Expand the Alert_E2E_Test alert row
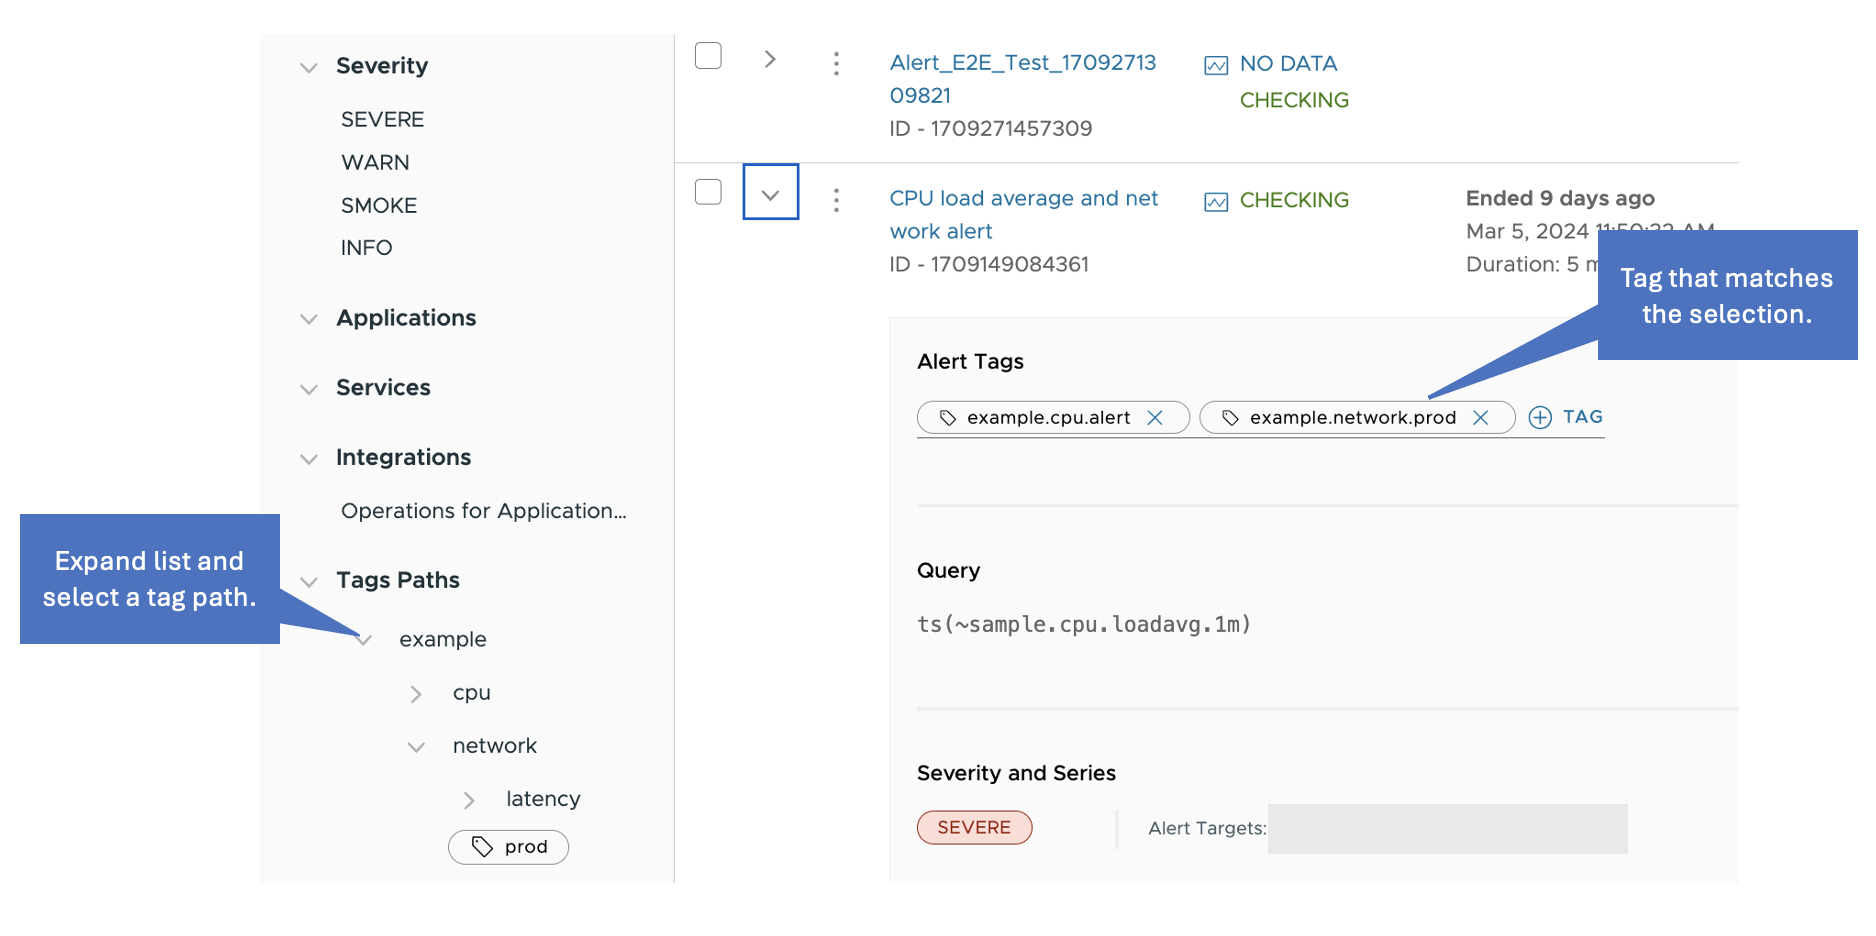Image resolution: width=1876 pixels, height=936 pixels. [x=770, y=59]
